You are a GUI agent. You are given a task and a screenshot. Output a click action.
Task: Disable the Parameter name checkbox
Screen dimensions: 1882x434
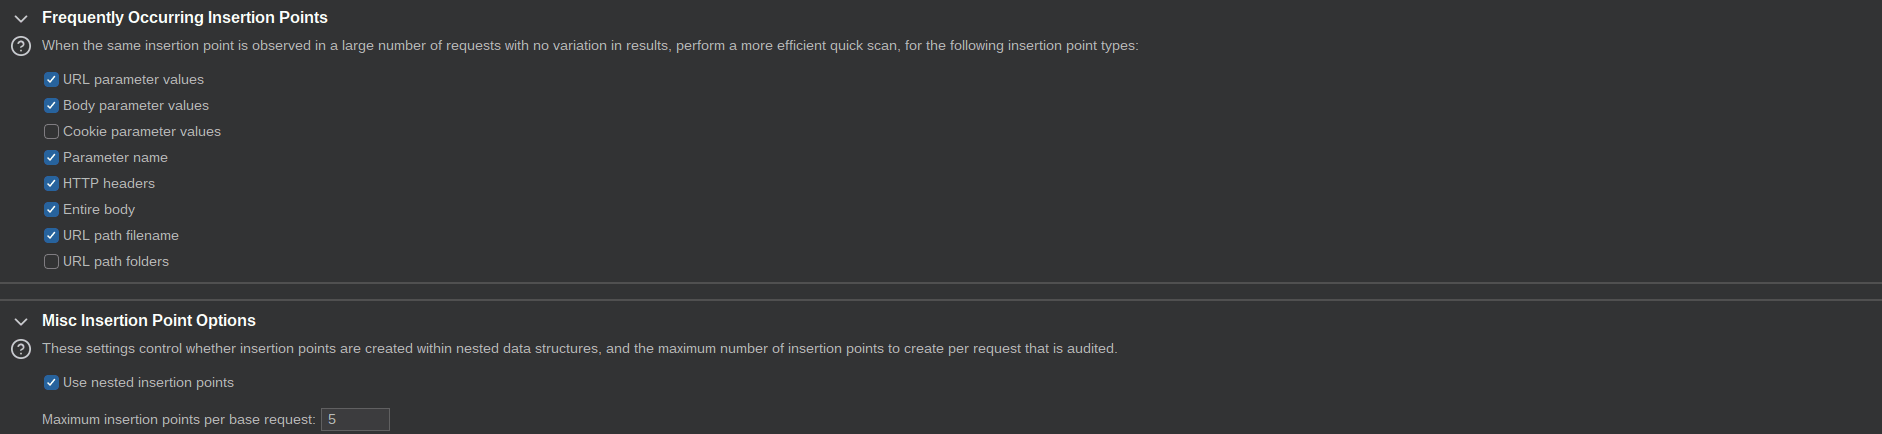coord(51,157)
